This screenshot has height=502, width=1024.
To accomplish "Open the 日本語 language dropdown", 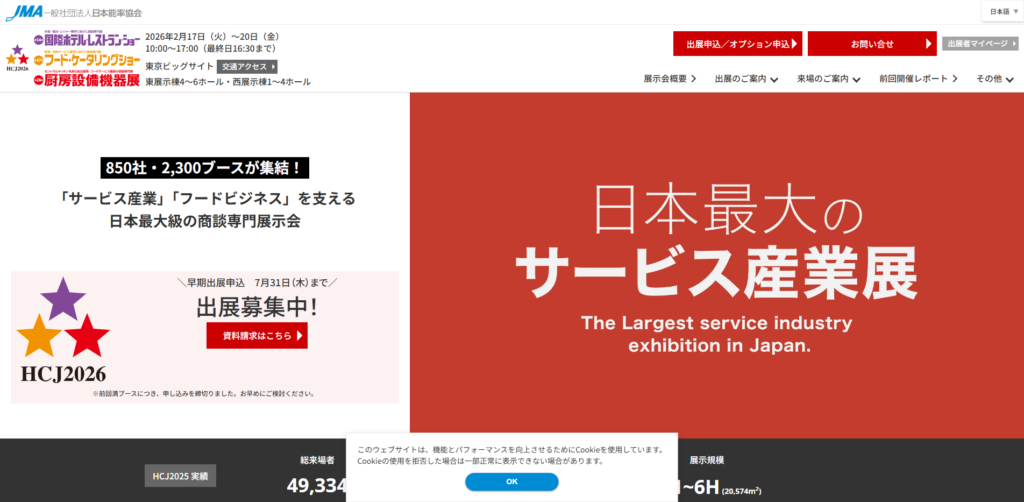I will pyautogui.click(x=1004, y=12).
